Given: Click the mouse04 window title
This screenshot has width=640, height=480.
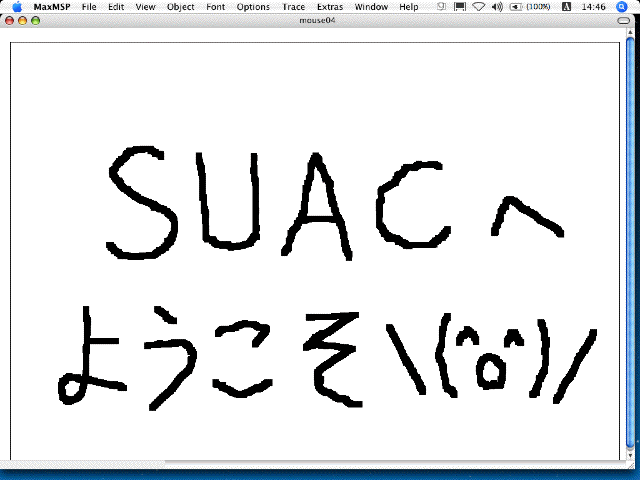Looking at the screenshot, I should (x=317, y=20).
